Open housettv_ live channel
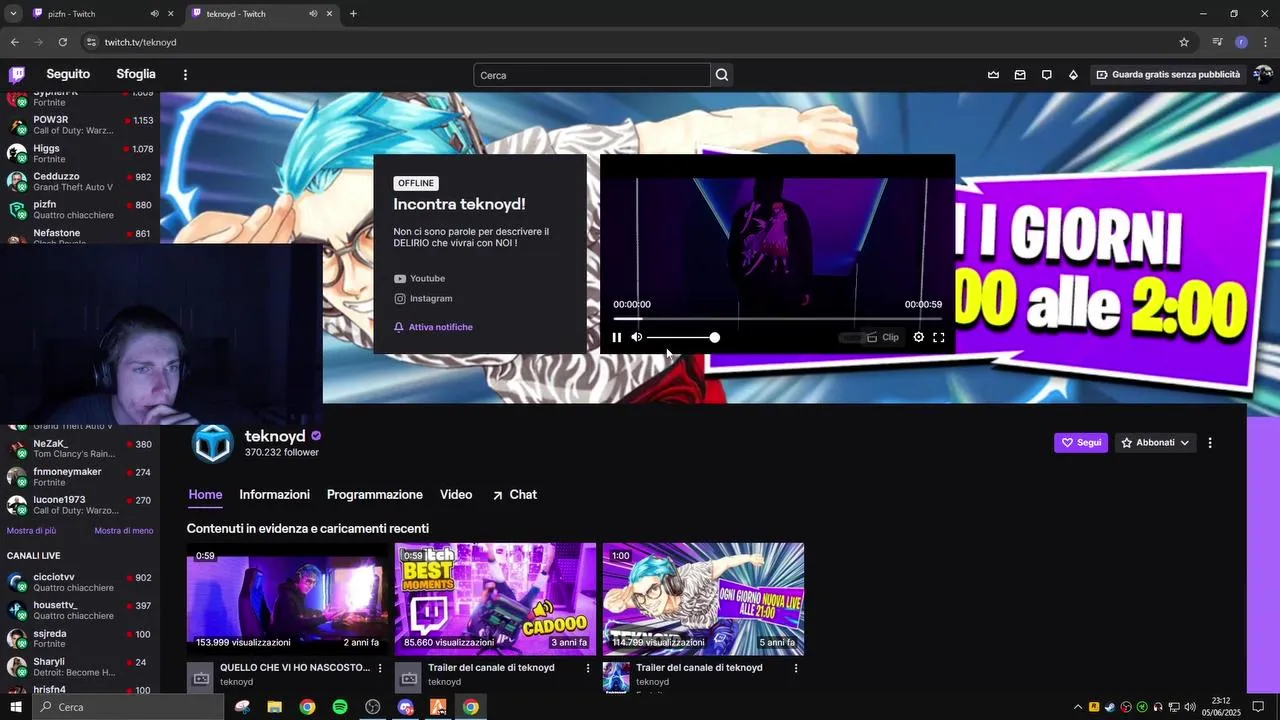The width and height of the screenshot is (1280, 720). pos(80,610)
